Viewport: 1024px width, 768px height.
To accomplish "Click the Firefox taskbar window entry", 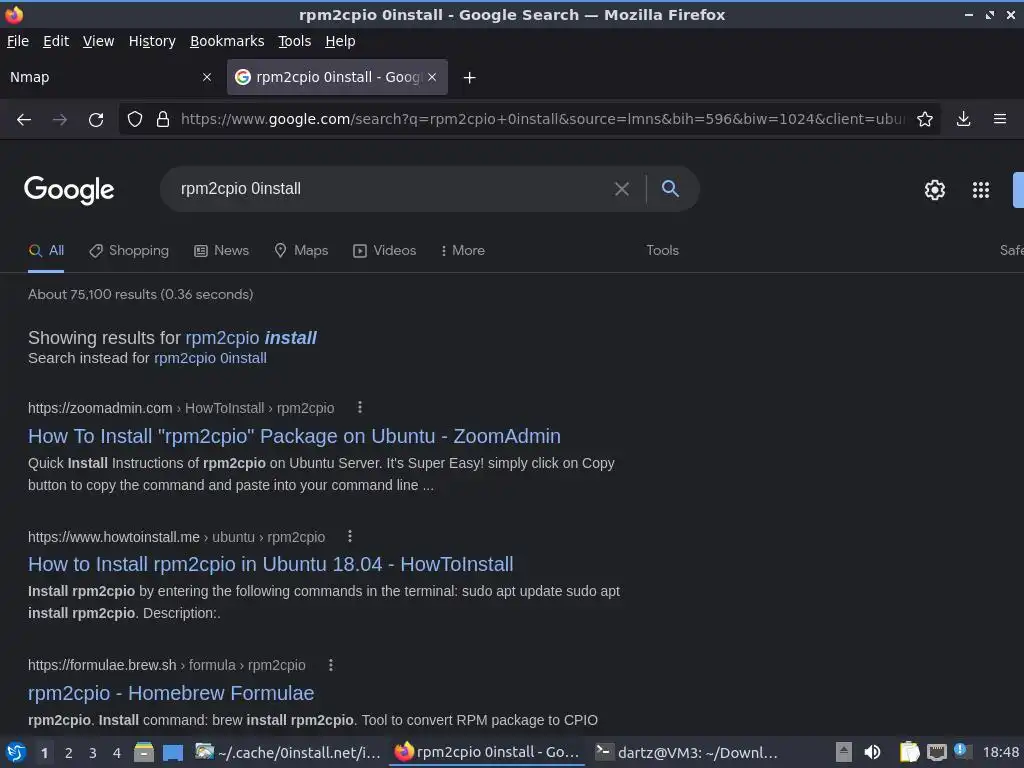I will click(487, 752).
